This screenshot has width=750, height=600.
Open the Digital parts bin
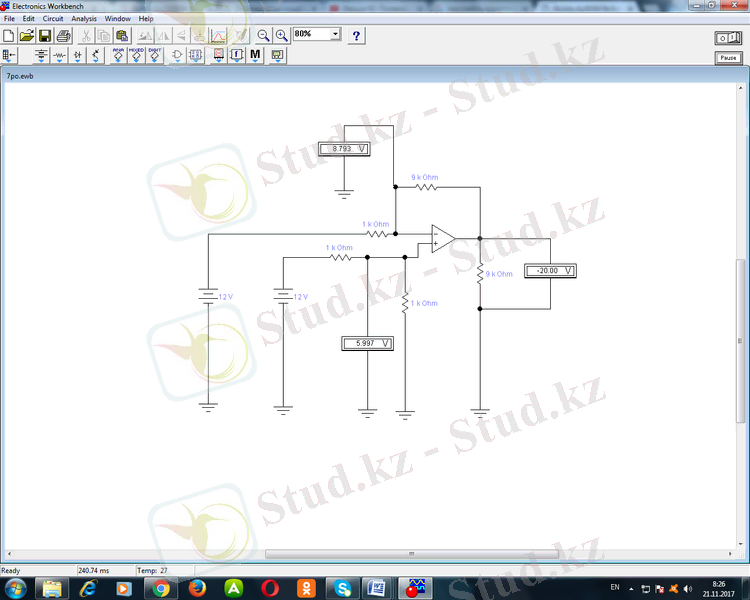click(196, 56)
